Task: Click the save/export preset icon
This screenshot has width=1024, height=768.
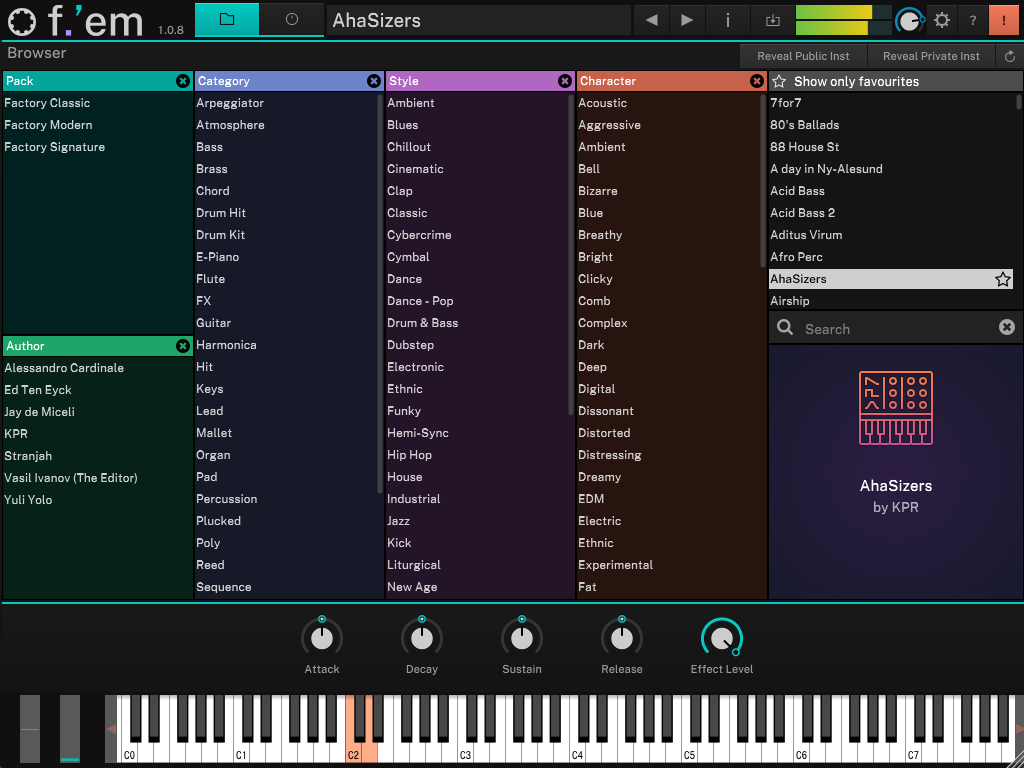Action: [x=771, y=19]
